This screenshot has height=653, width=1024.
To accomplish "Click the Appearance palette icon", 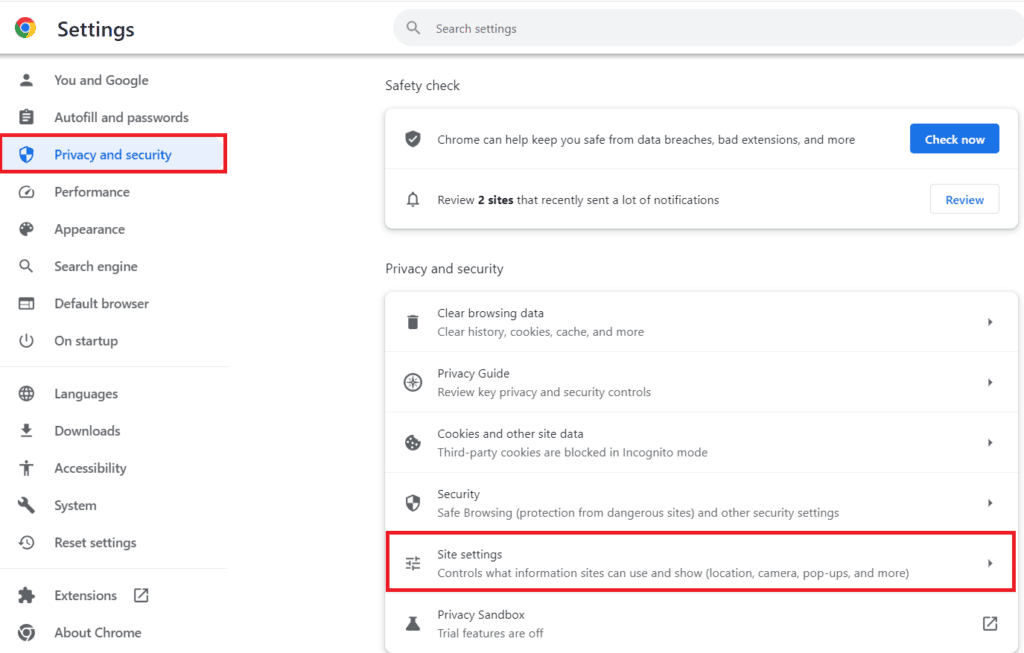I will 26,229.
